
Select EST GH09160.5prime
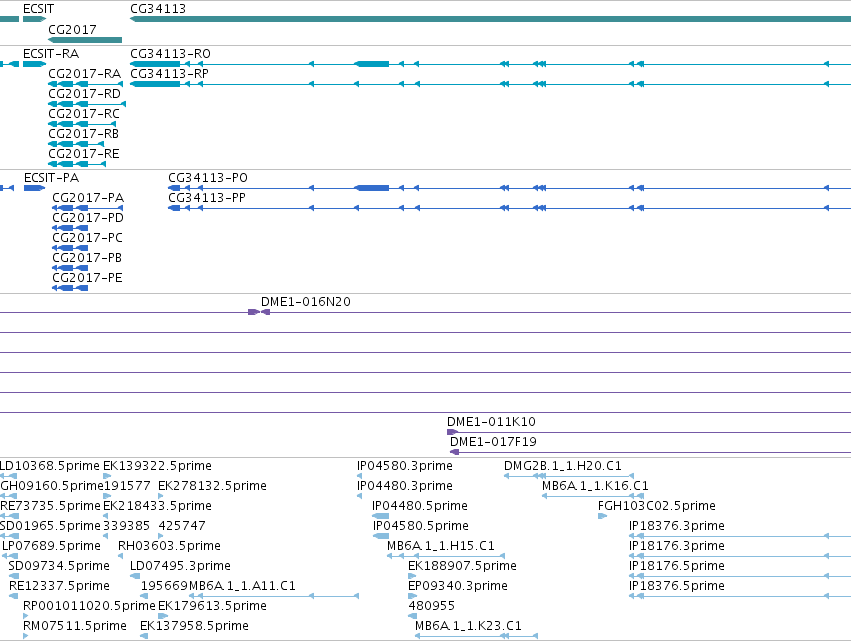tap(52, 486)
